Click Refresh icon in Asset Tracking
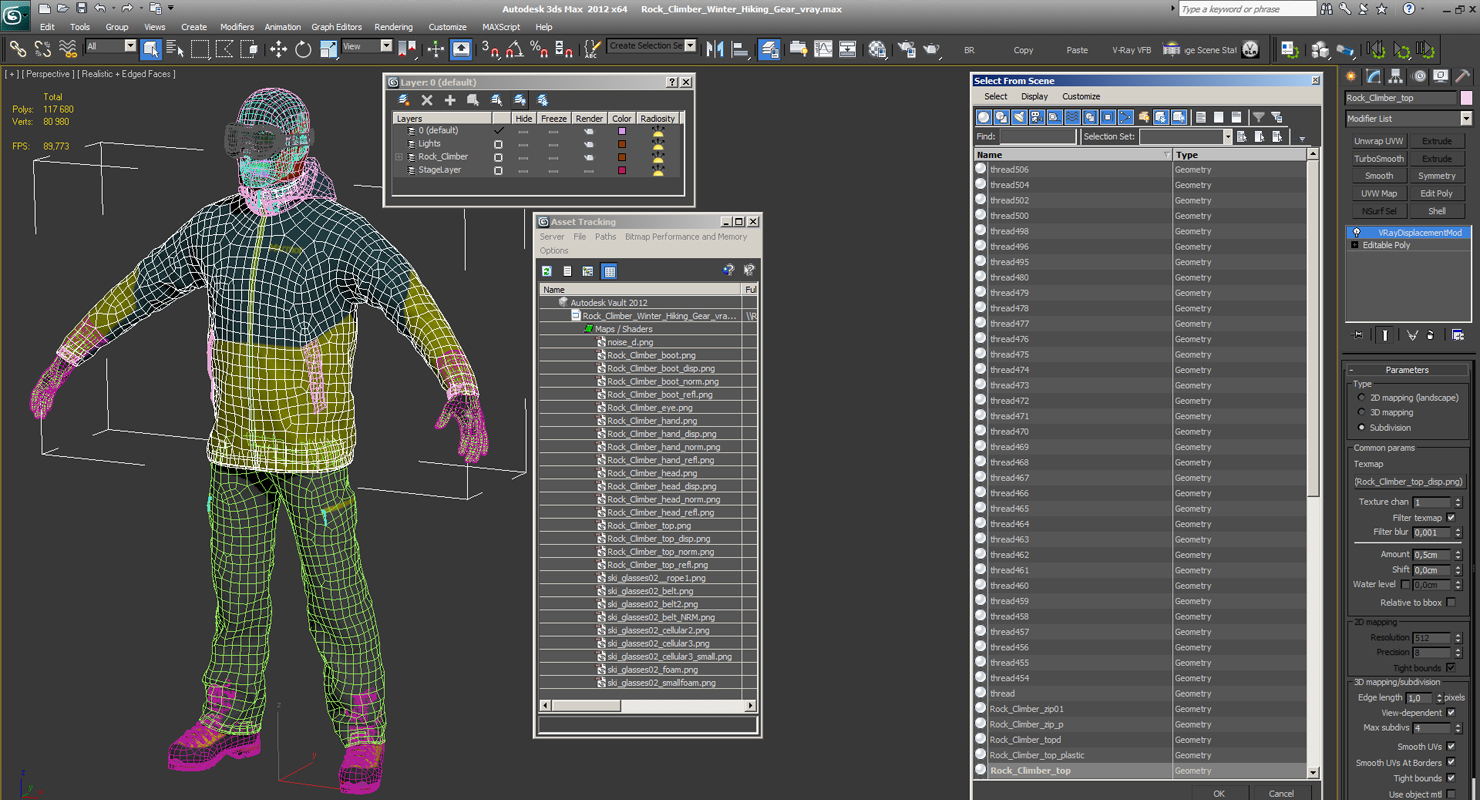Screen dimensions: 1480x800 point(547,271)
